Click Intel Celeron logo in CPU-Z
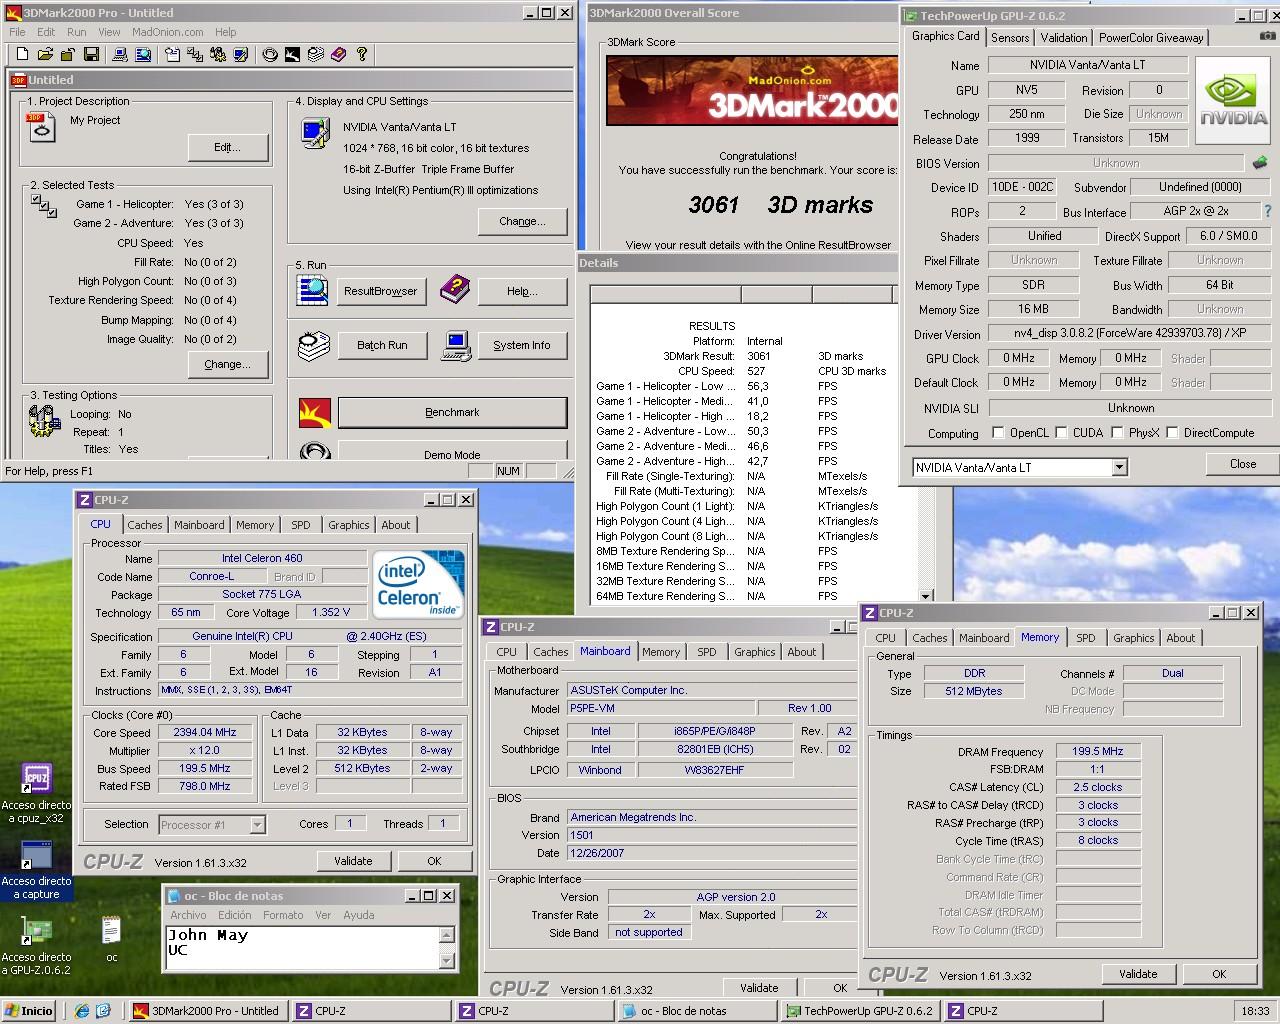Image resolution: width=1280 pixels, height=1024 pixels. point(419,584)
